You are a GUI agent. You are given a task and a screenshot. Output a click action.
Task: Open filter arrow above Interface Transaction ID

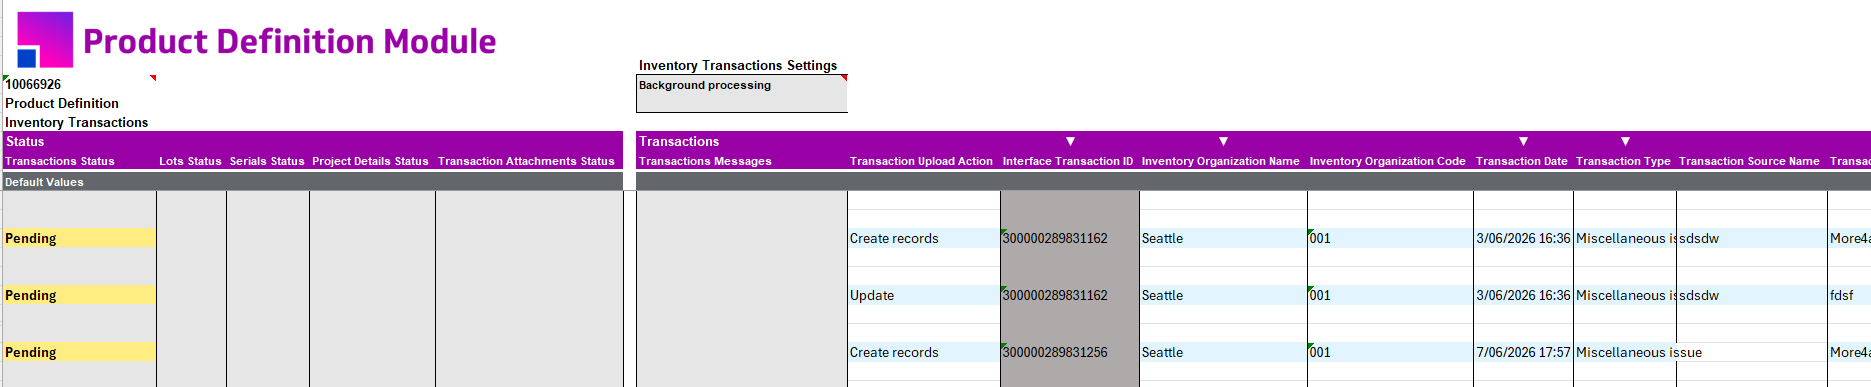1070,142
